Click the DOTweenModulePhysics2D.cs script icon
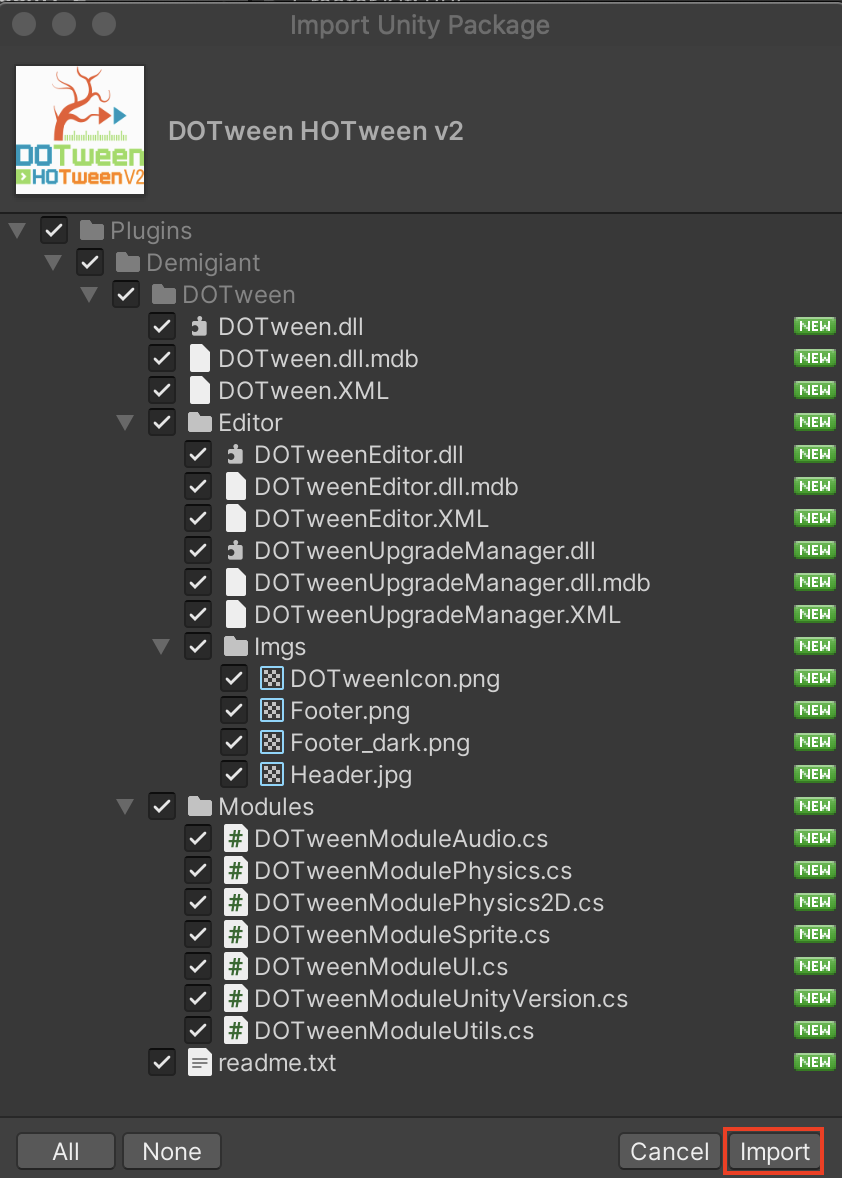This screenshot has width=842, height=1178. [x=236, y=902]
